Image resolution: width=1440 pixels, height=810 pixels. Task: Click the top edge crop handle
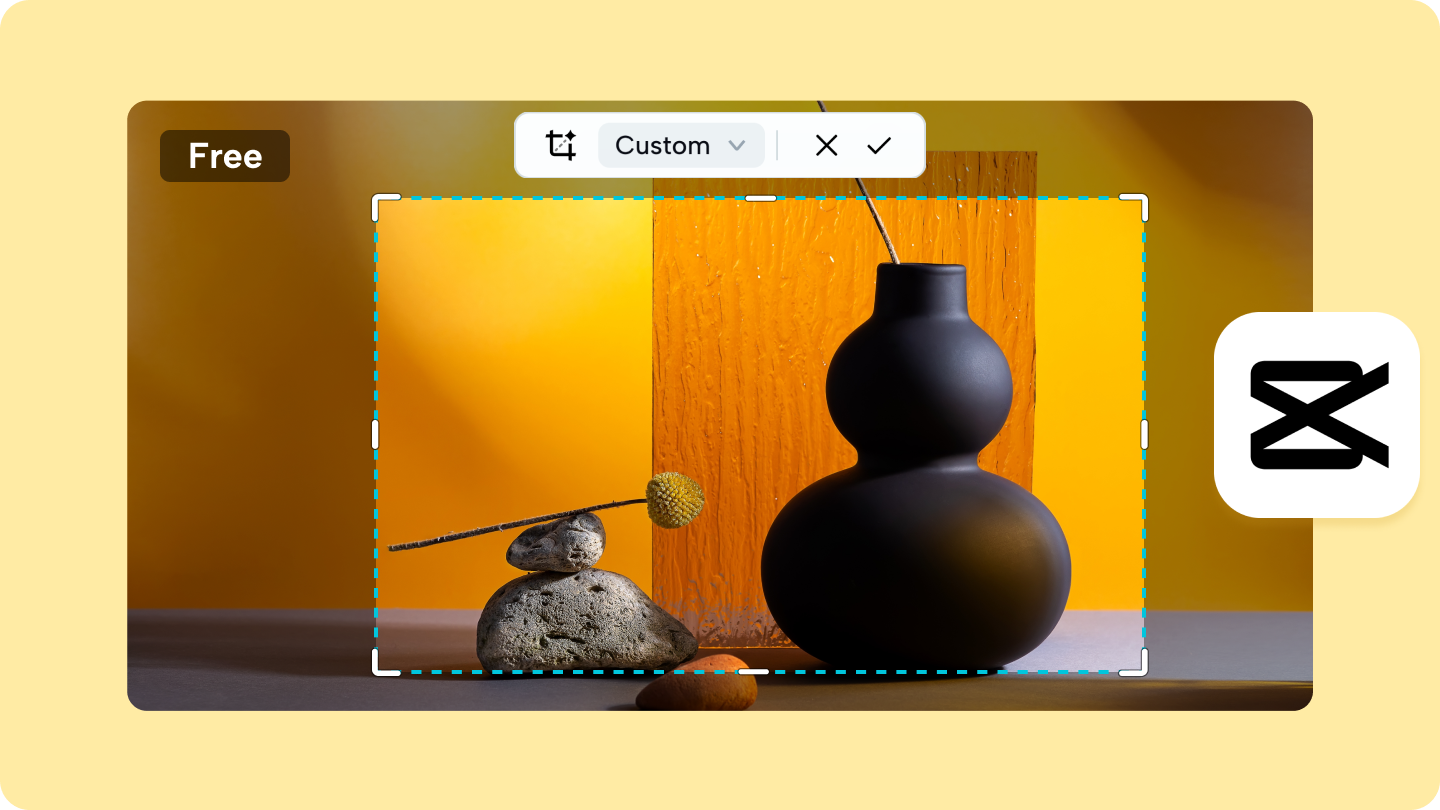pos(761,198)
